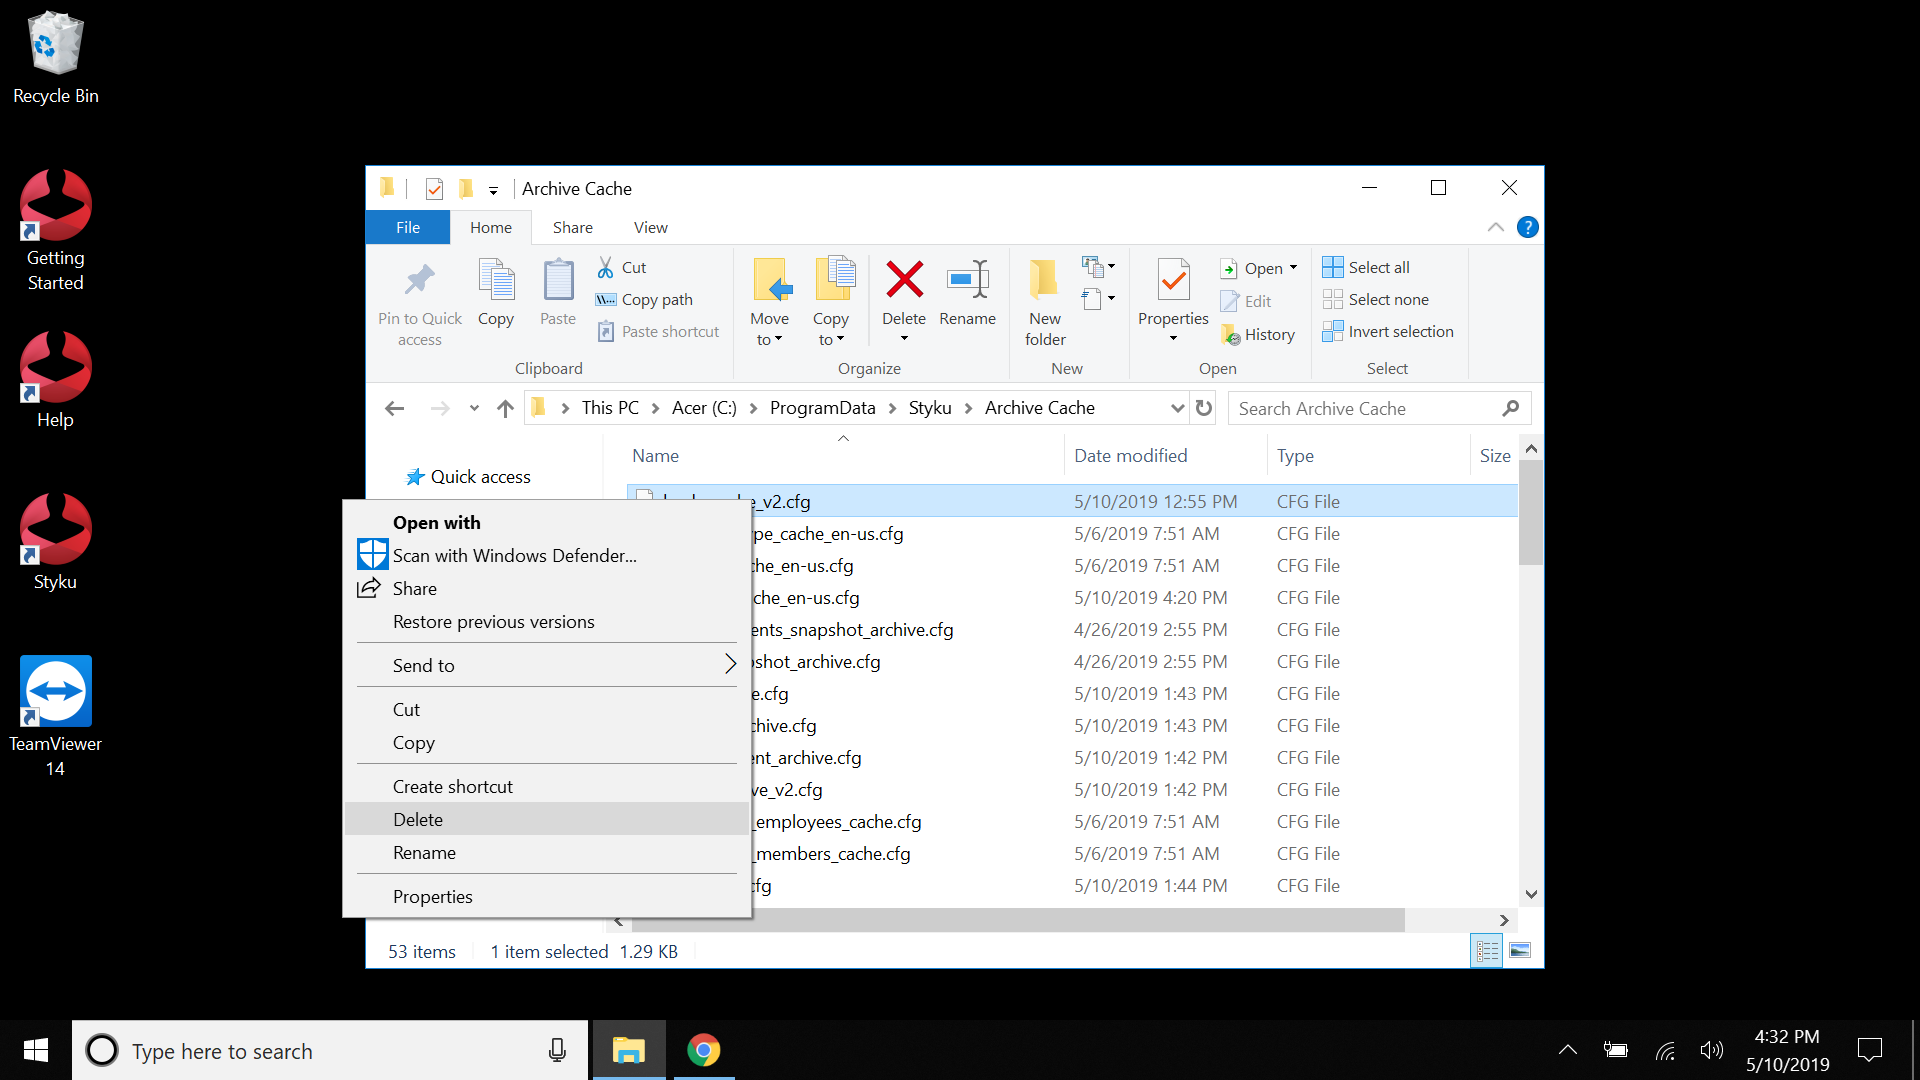This screenshot has height=1080, width=1920.
Task: Switch to large icons view in status bar
Action: 1520,951
